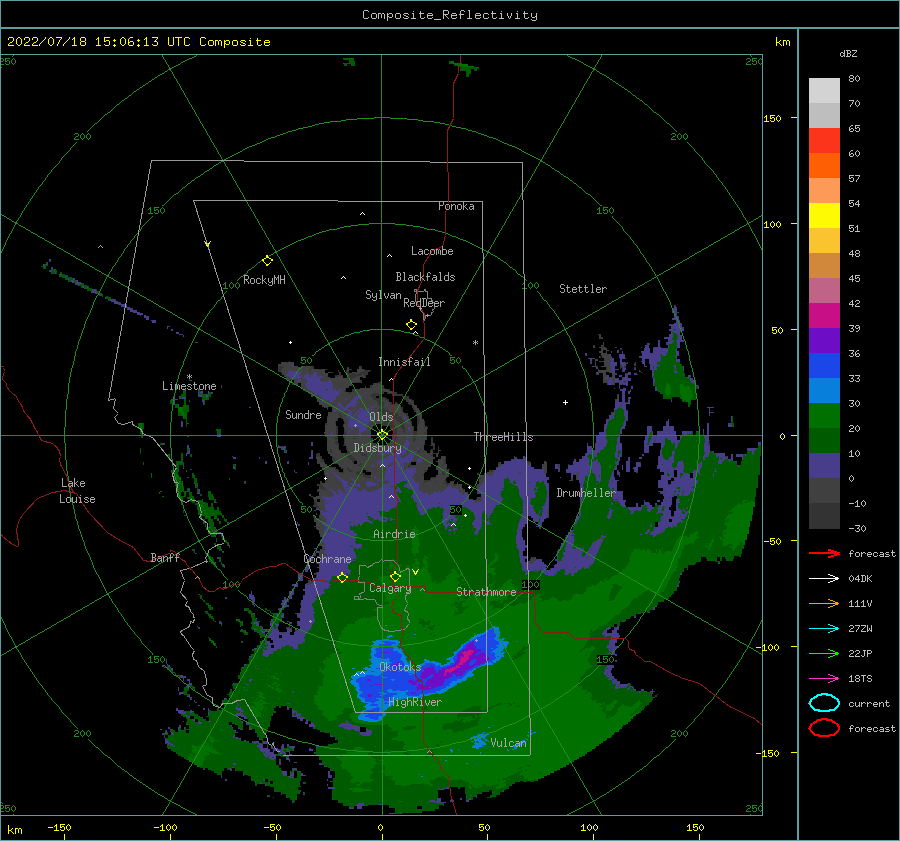This screenshot has width=900, height=841.
Task: Select the red forecast ellipse legend icon
Action: 824,728
